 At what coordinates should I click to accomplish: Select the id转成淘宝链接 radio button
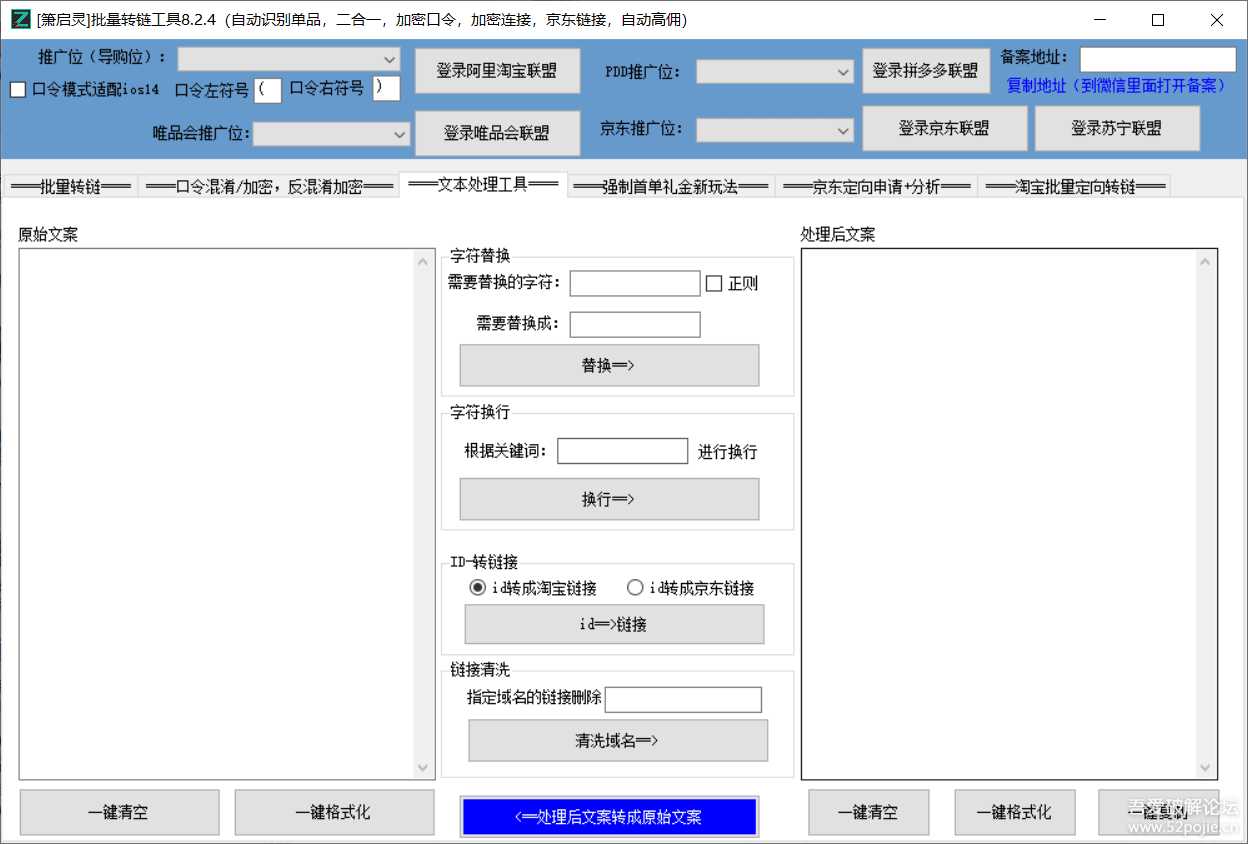(x=477, y=587)
